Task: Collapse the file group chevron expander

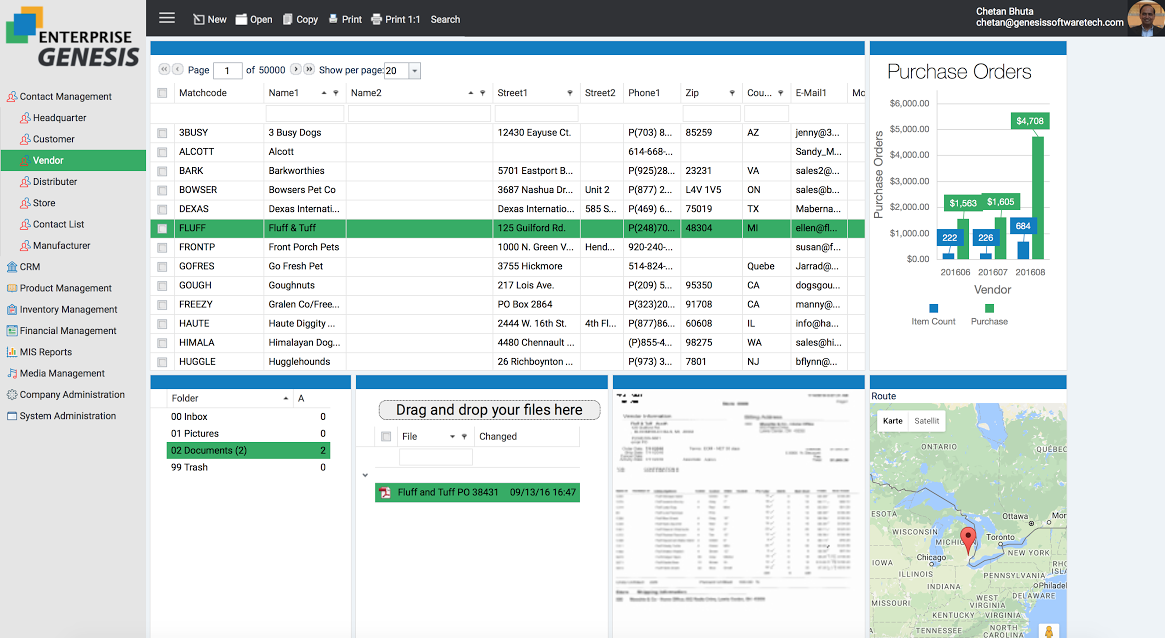Action: (365, 476)
